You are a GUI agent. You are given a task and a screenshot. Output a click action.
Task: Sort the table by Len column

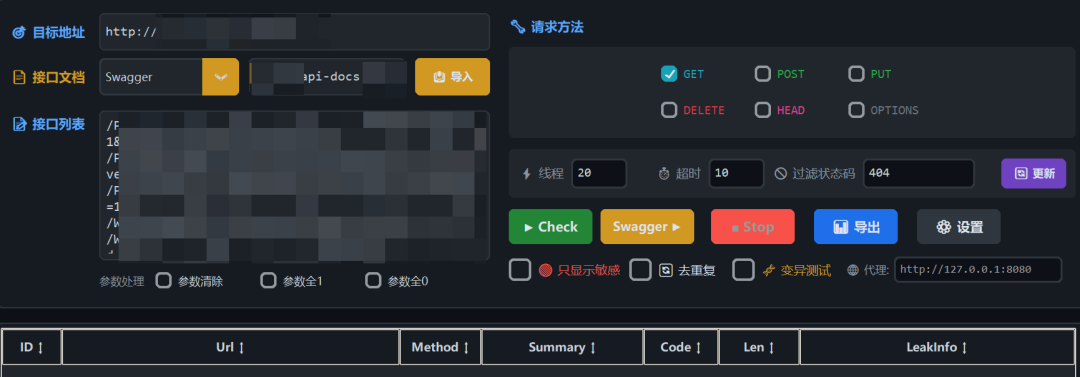click(758, 347)
